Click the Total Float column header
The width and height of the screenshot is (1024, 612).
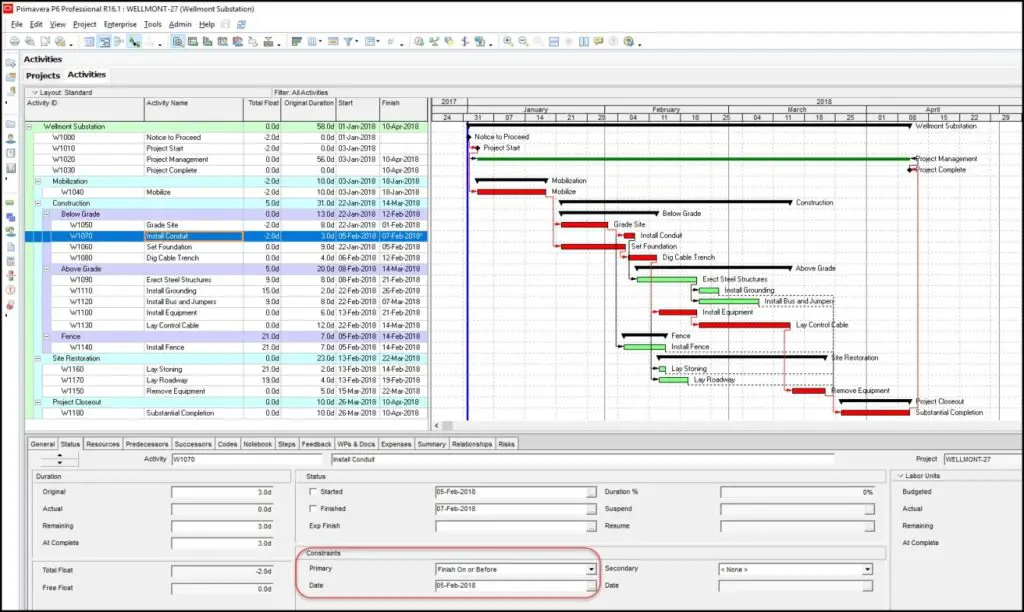pyautogui.click(x=263, y=103)
